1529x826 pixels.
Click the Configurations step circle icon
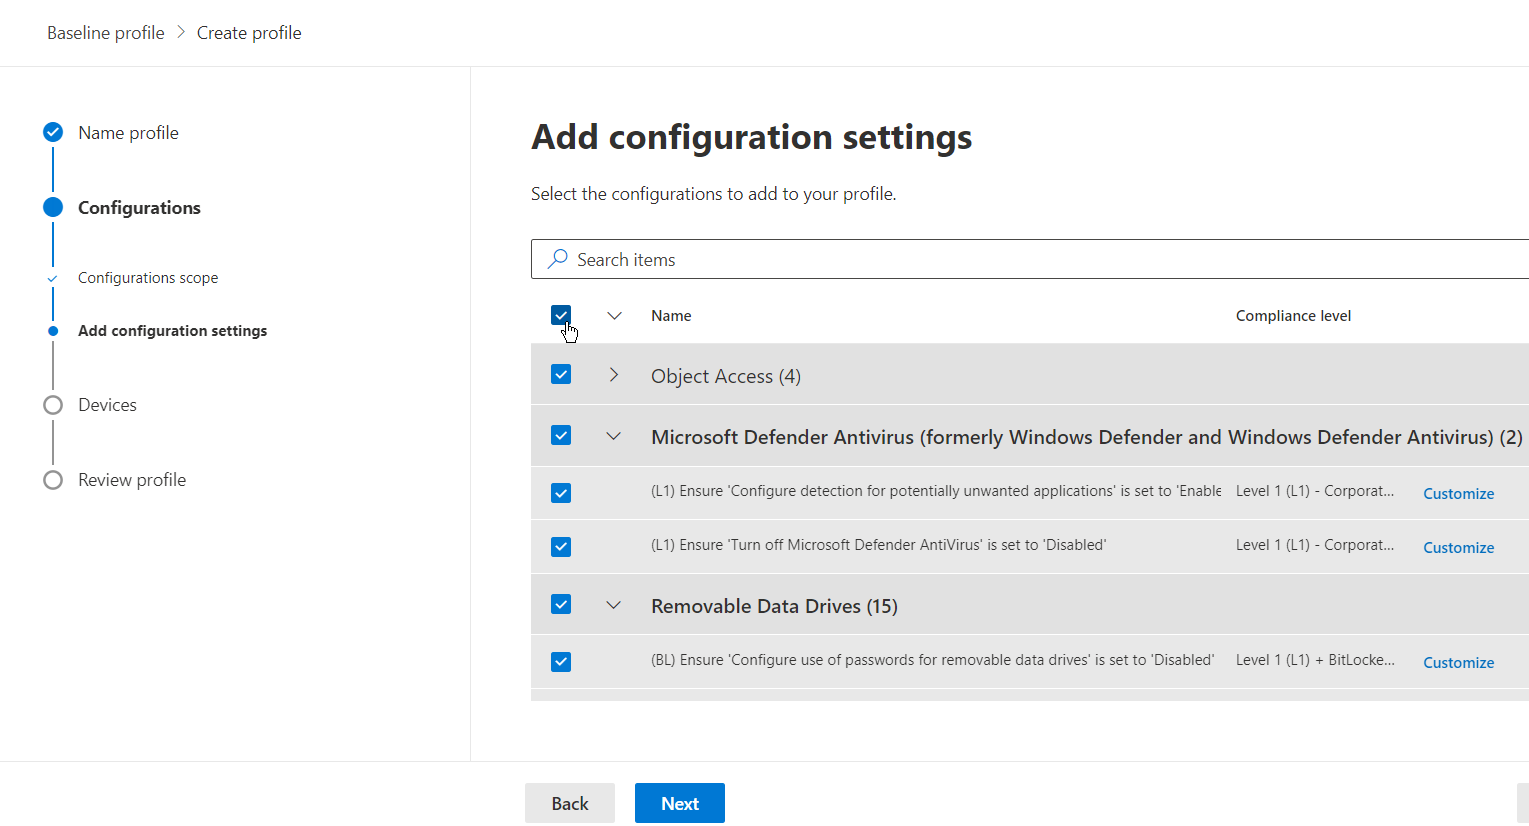[x=53, y=207]
